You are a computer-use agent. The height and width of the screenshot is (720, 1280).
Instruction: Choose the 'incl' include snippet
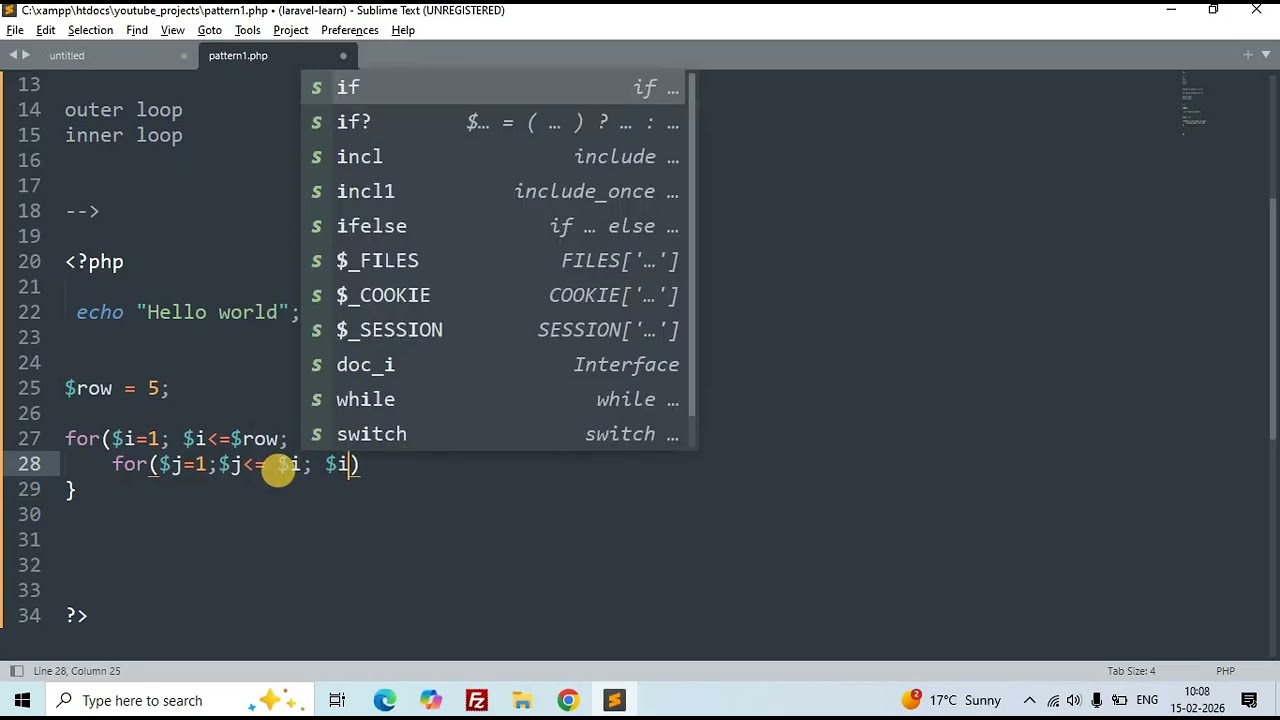495,157
